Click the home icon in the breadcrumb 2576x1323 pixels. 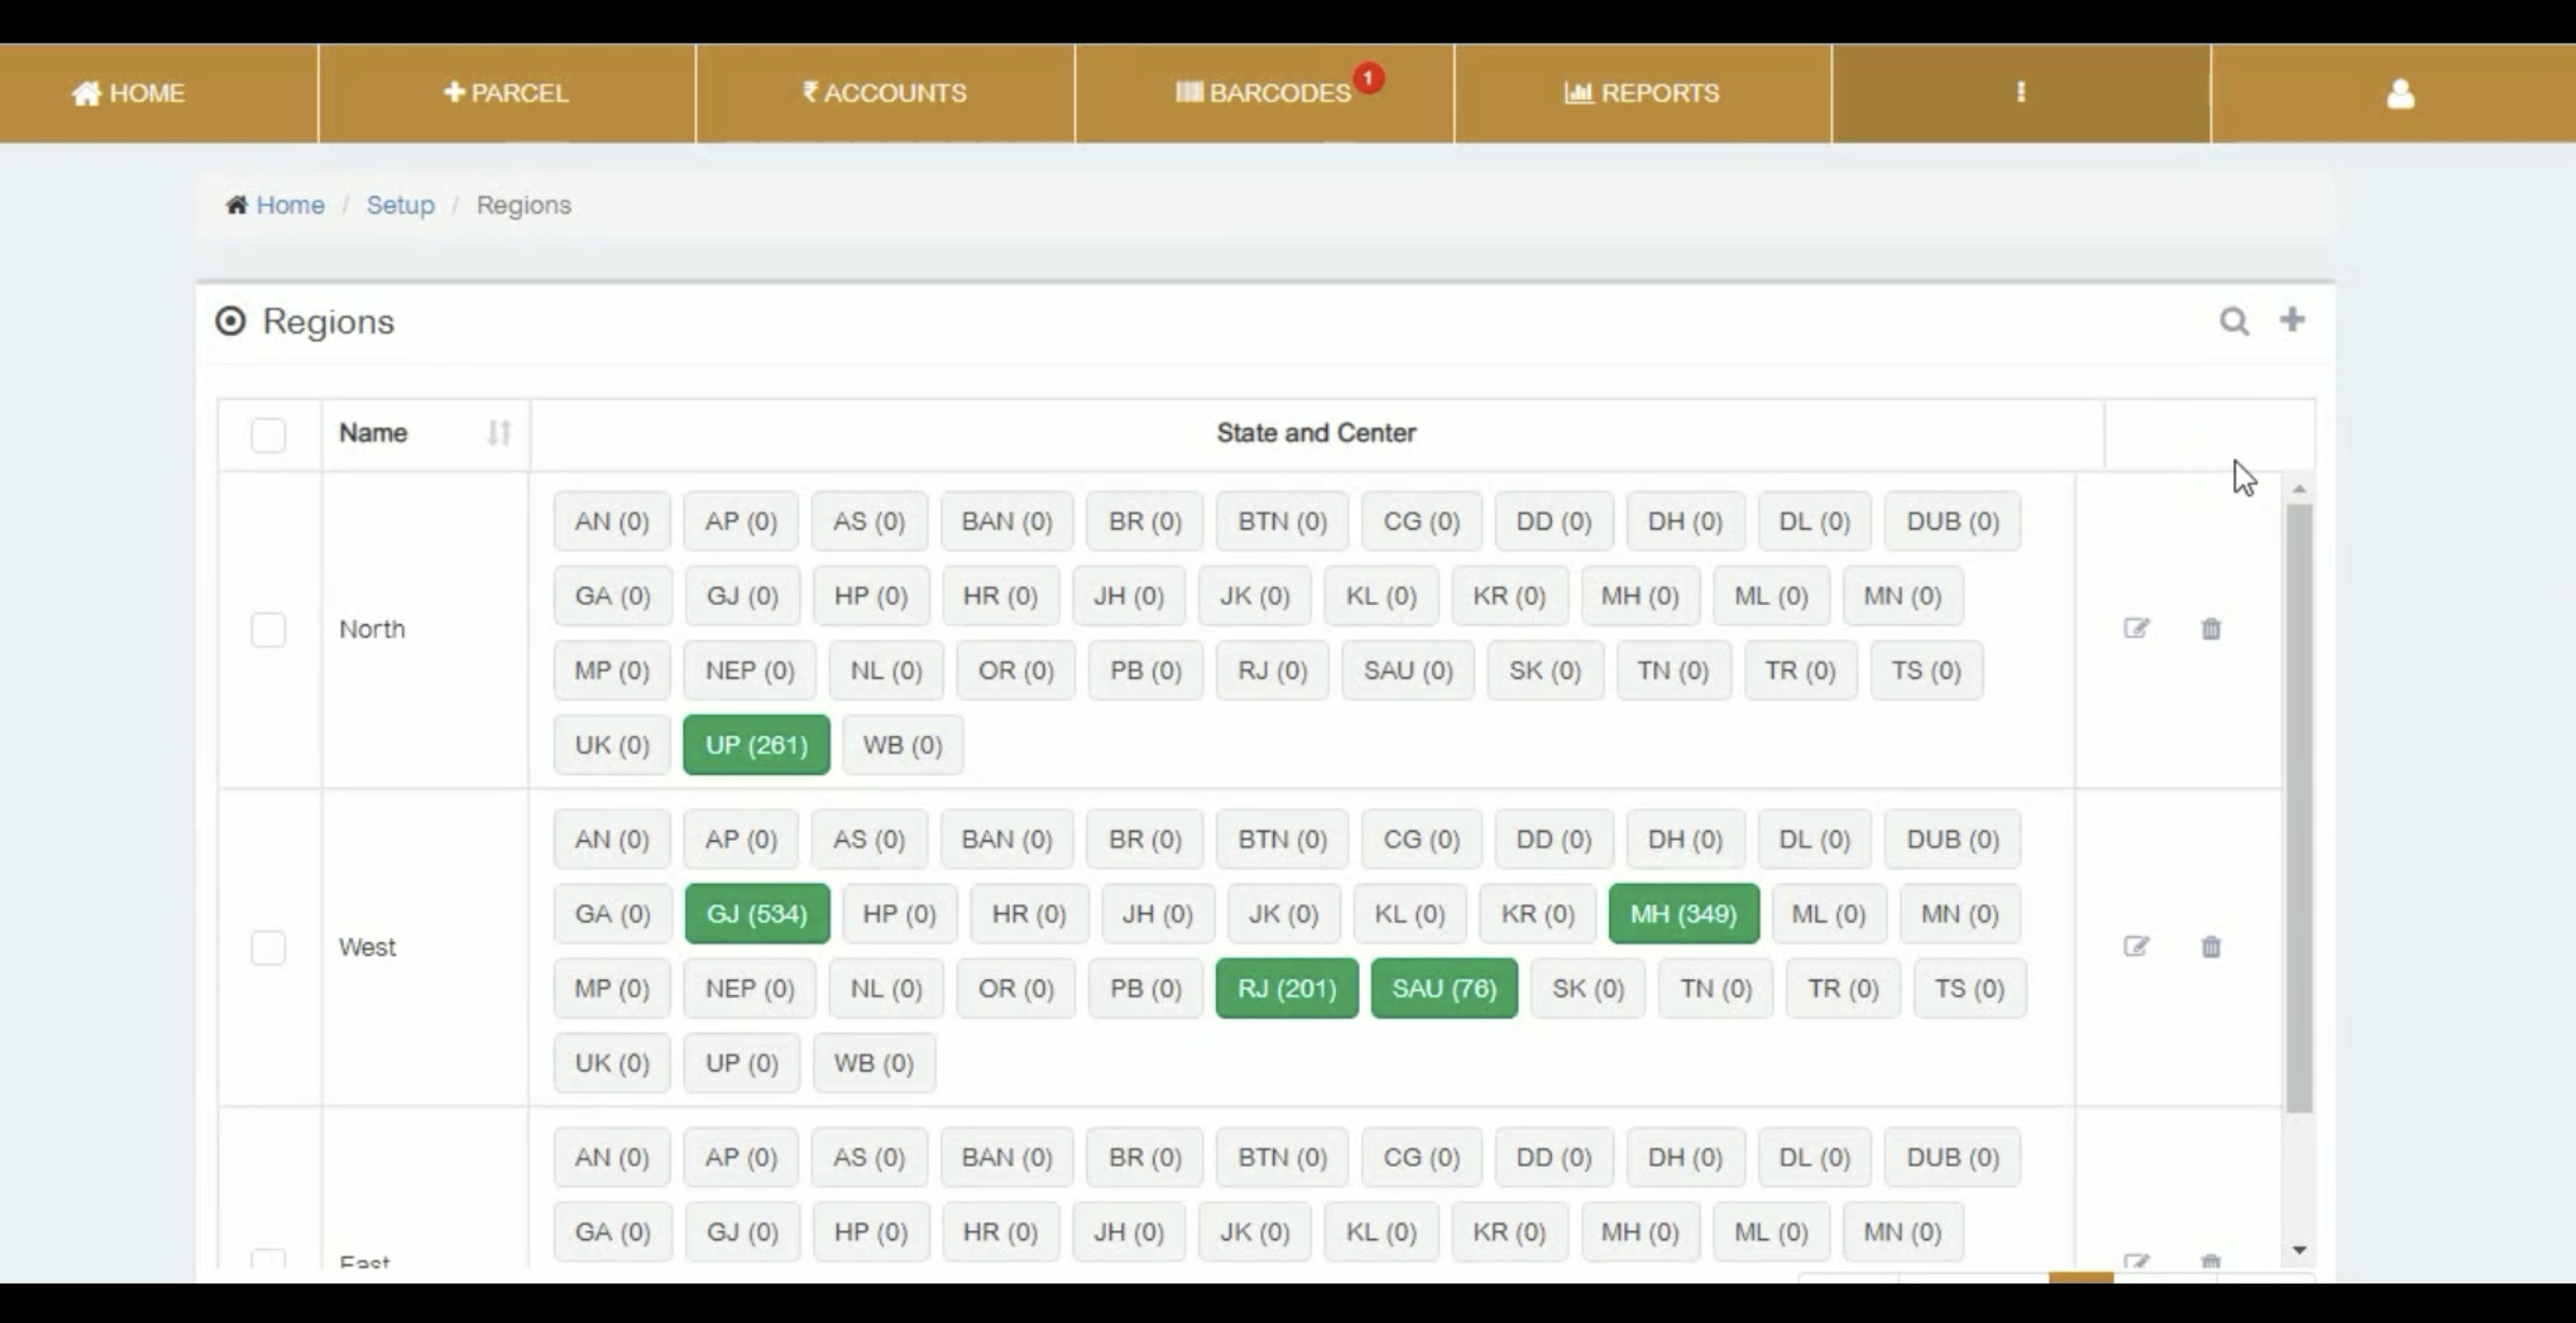[237, 204]
